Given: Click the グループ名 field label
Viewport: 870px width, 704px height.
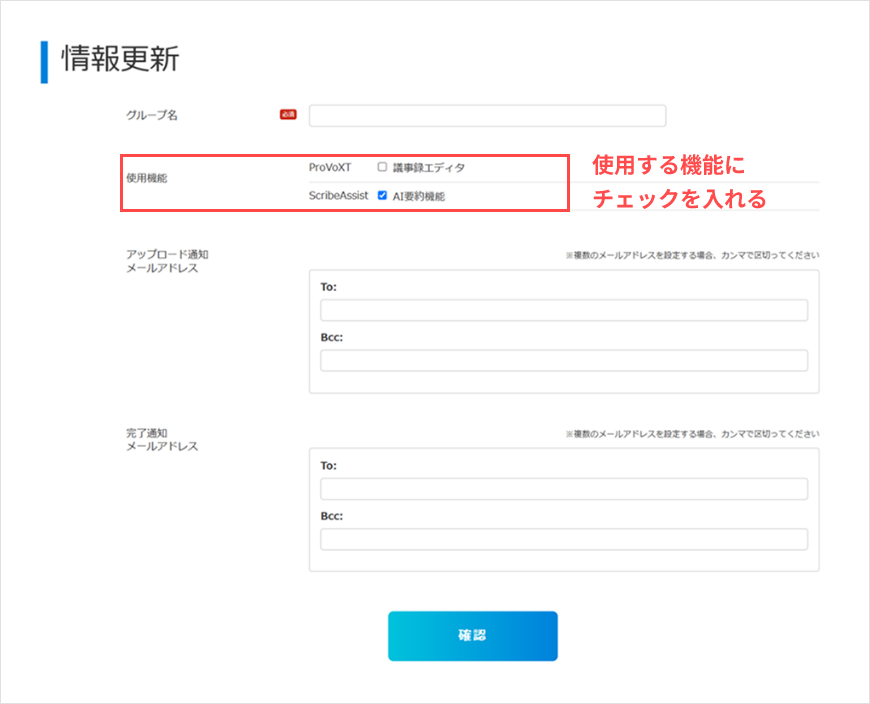Looking at the screenshot, I should tap(152, 115).
